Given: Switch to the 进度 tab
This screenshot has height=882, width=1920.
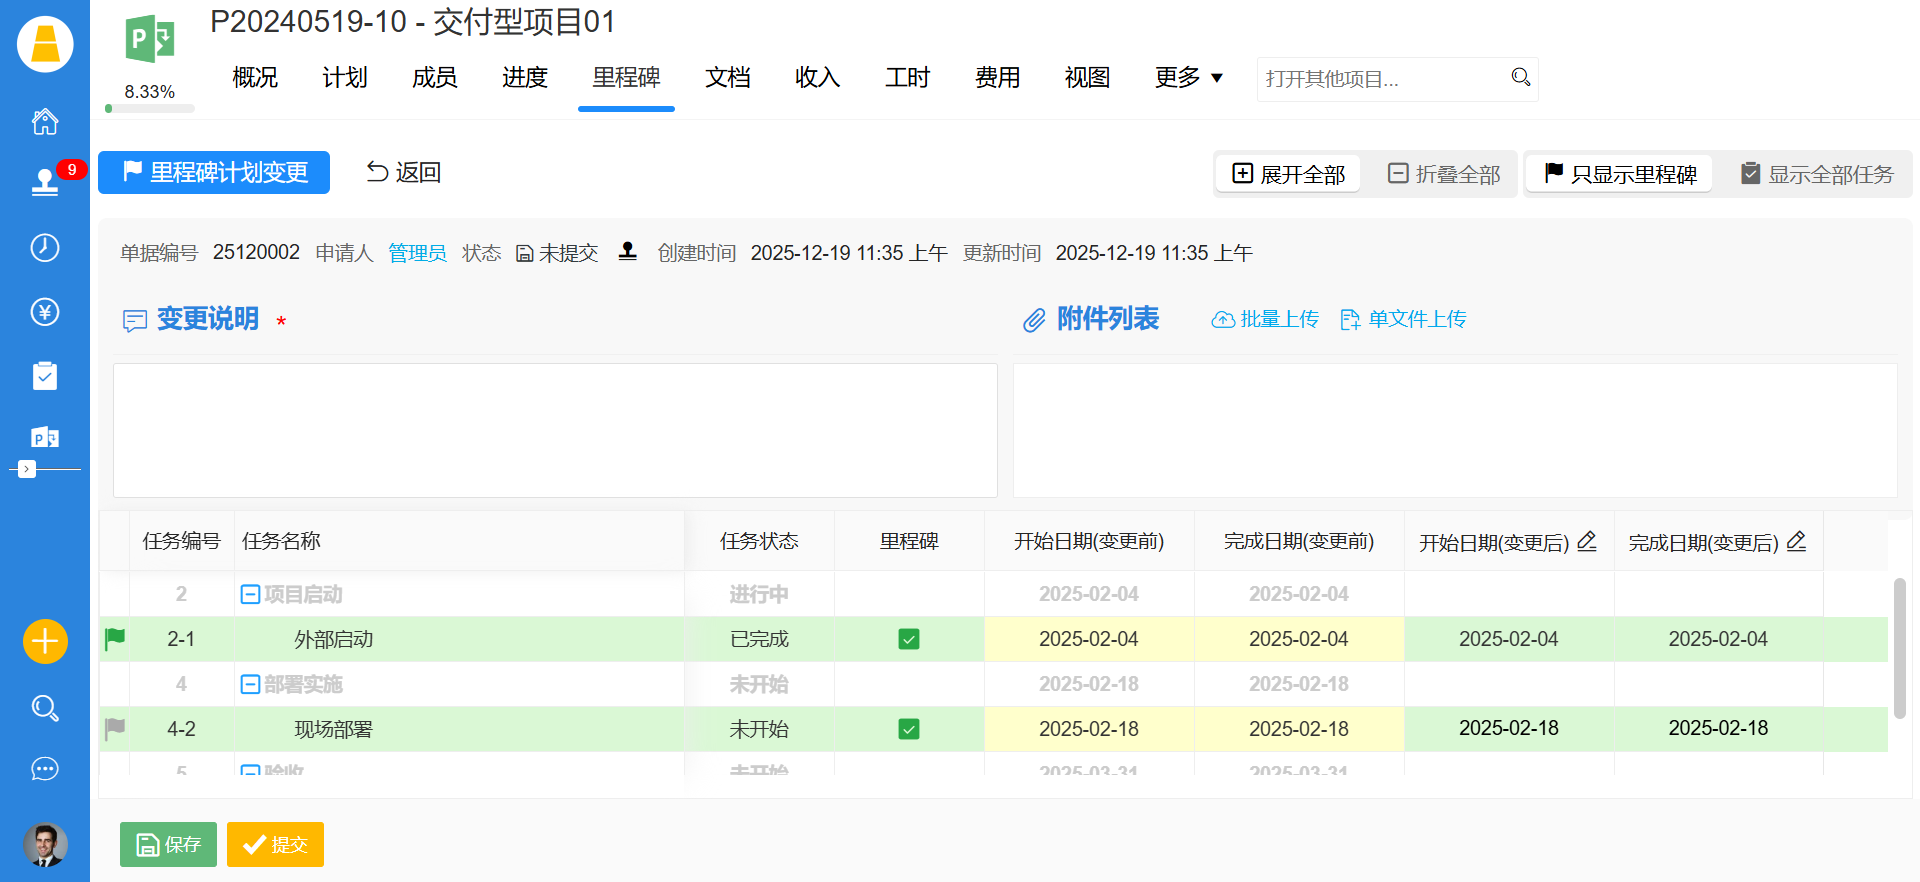Looking at the screenshot, I should tap(525, 78).
